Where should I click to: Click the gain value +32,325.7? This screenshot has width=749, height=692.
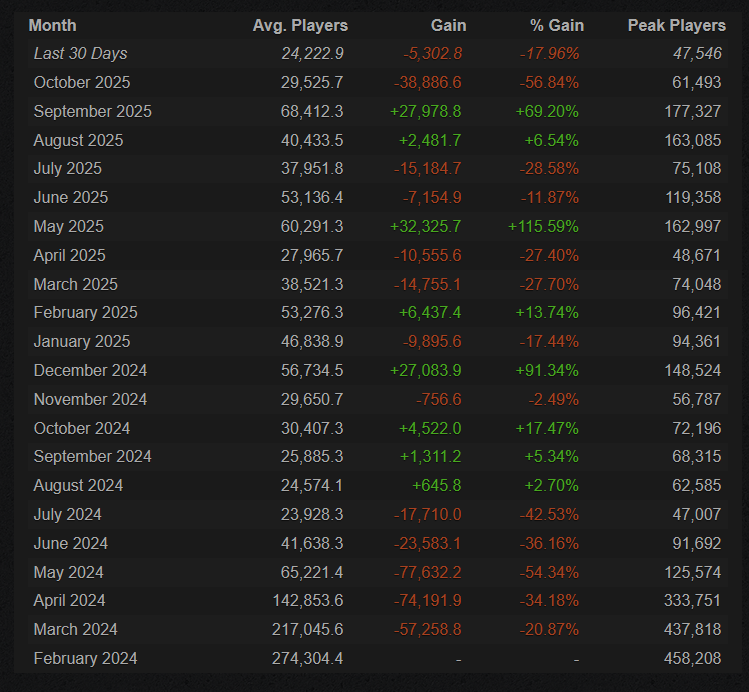coord(426,226)
